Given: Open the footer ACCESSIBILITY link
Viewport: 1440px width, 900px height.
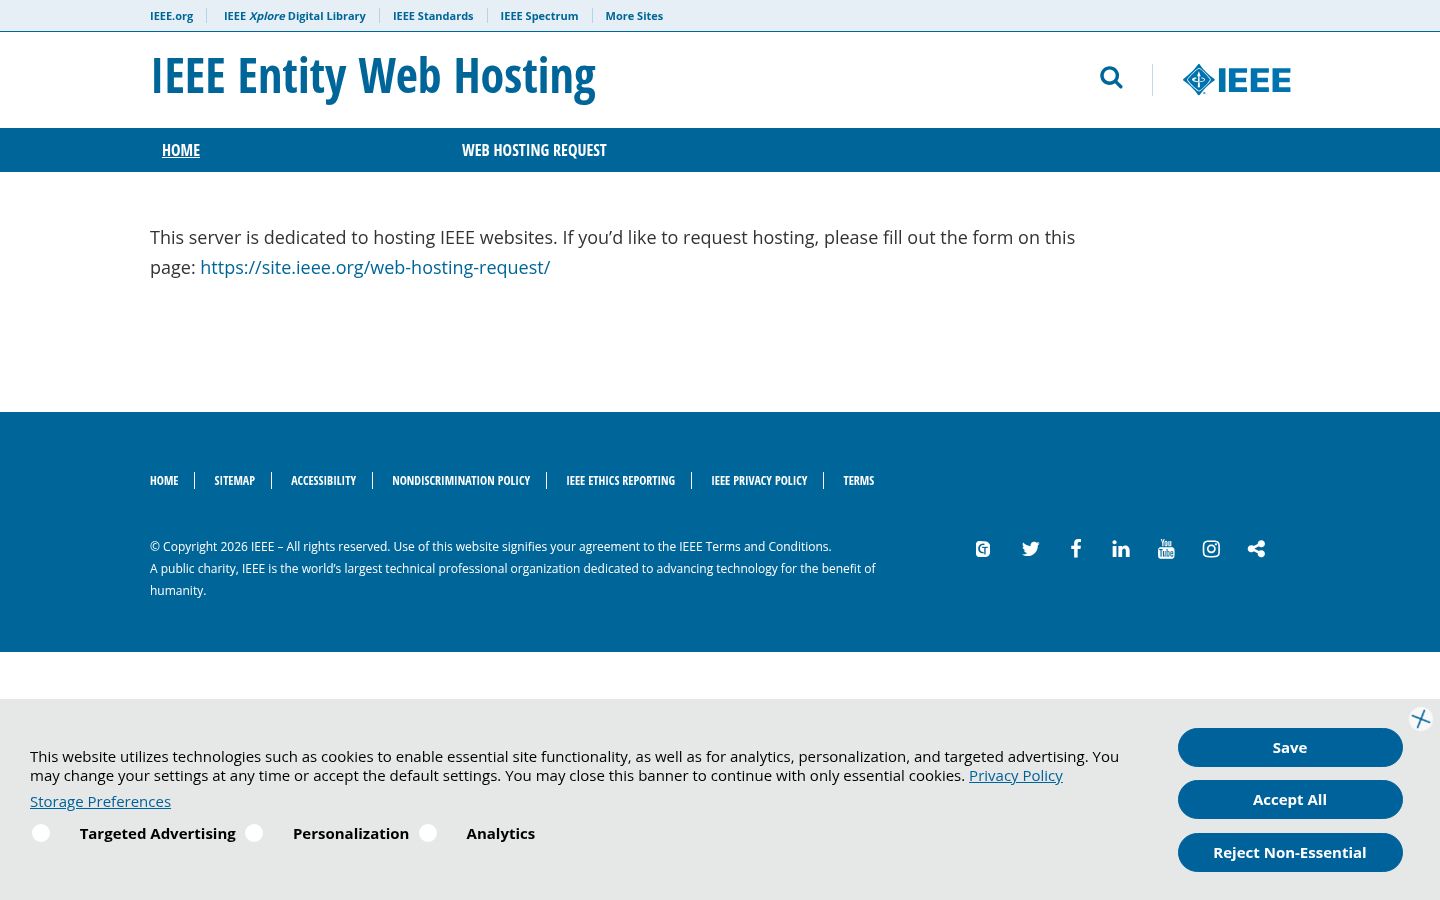Looking at the screenshot, I should click(x=323, y=481).
